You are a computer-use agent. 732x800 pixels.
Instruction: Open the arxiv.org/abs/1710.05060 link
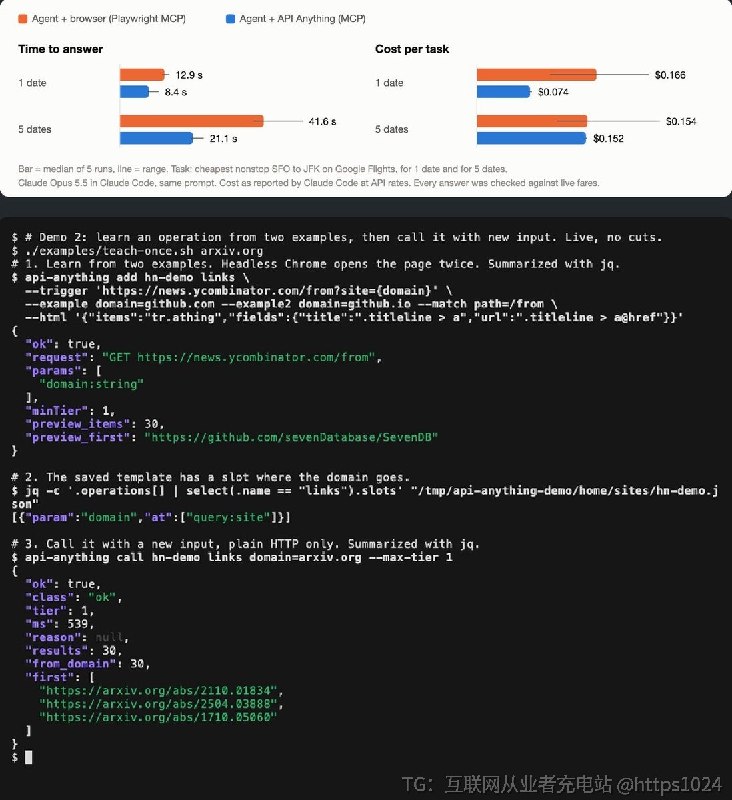point(158,717)
